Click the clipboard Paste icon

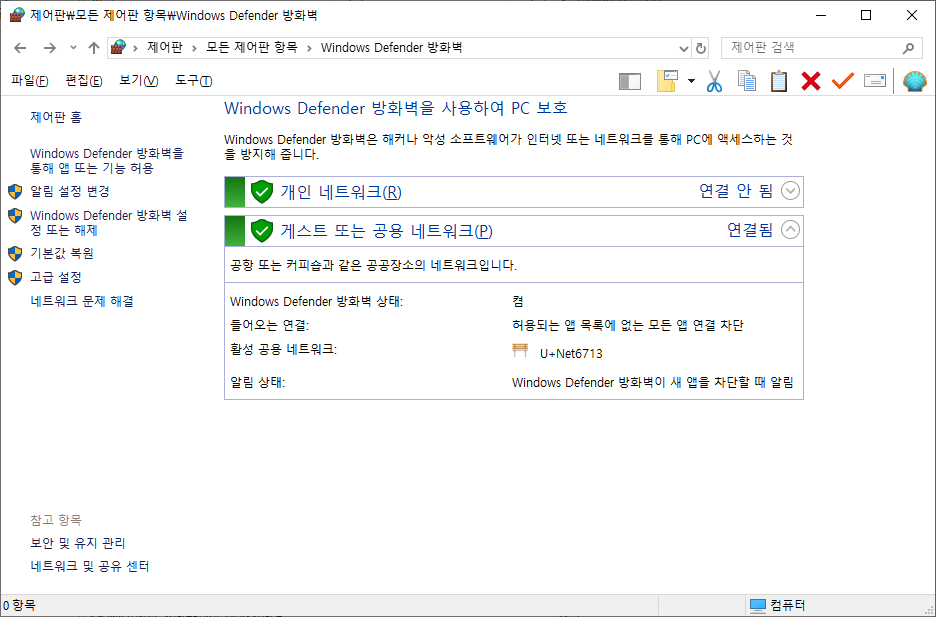778,81
